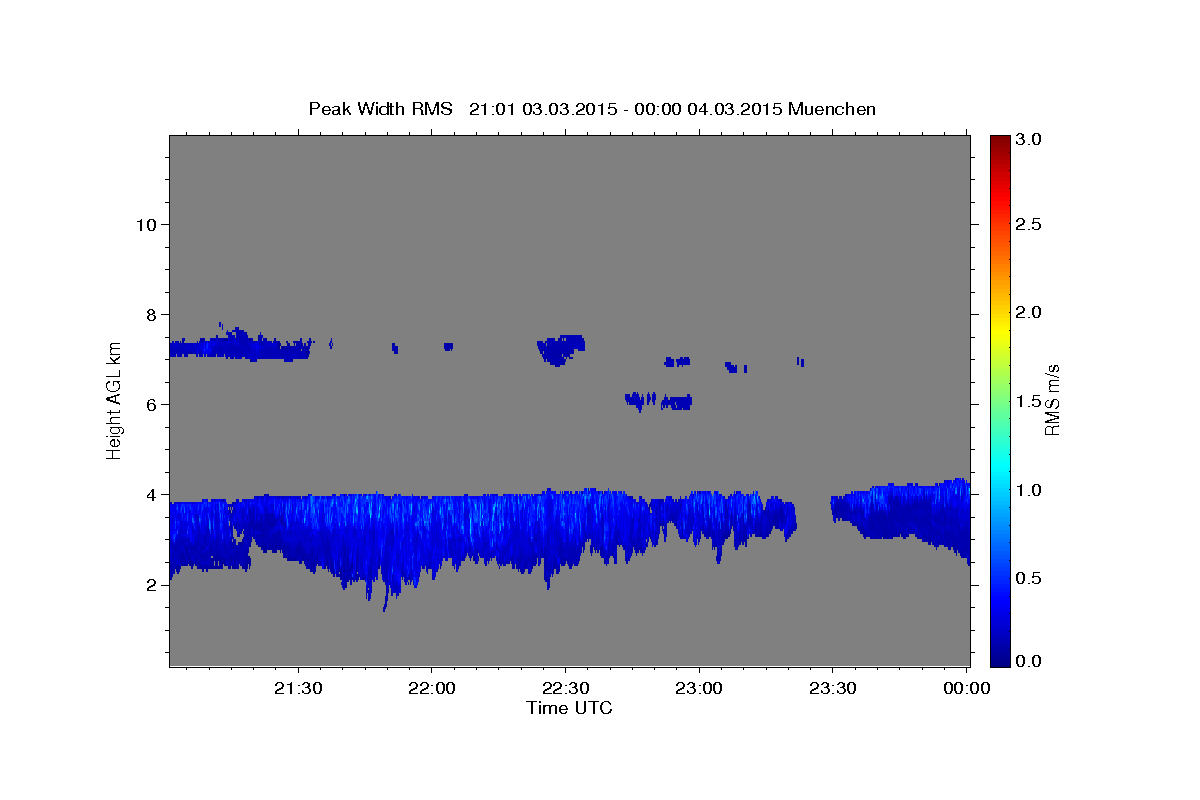Click the colorbar value 0.0

[x=1028, y=661]
